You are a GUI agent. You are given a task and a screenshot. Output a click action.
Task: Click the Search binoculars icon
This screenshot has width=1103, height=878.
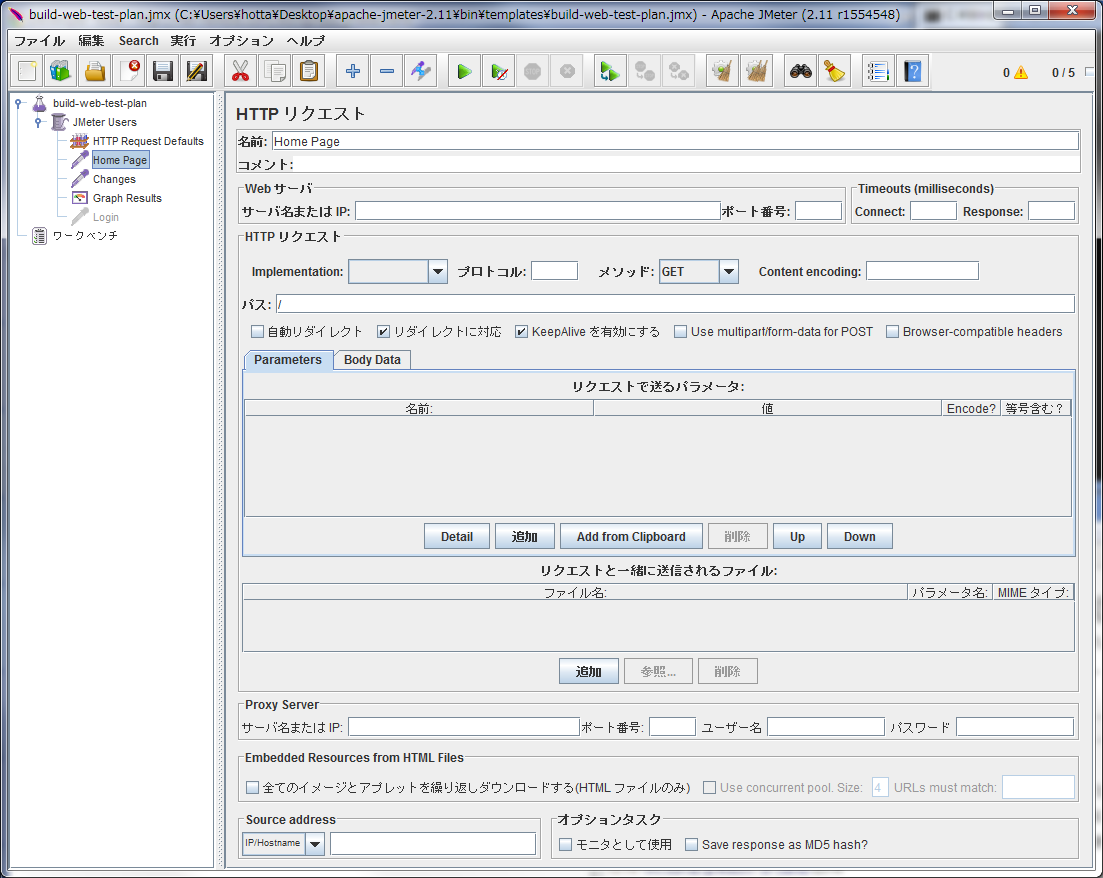click(801, 71)
